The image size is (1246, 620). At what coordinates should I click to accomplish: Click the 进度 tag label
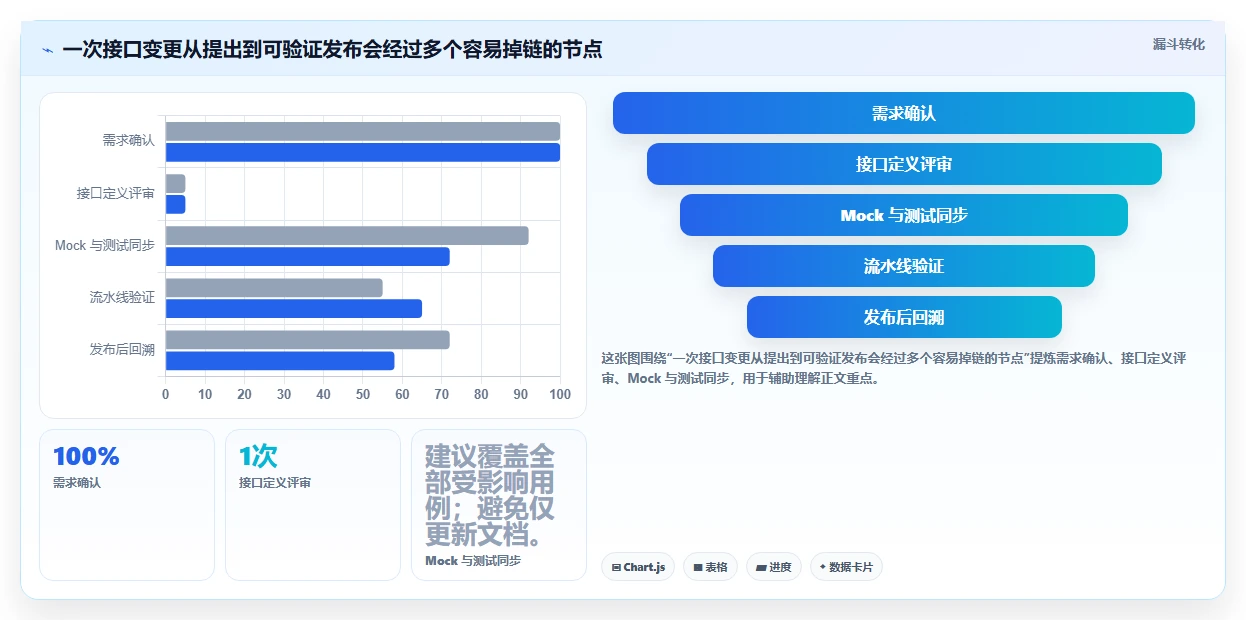click(781, 567)
